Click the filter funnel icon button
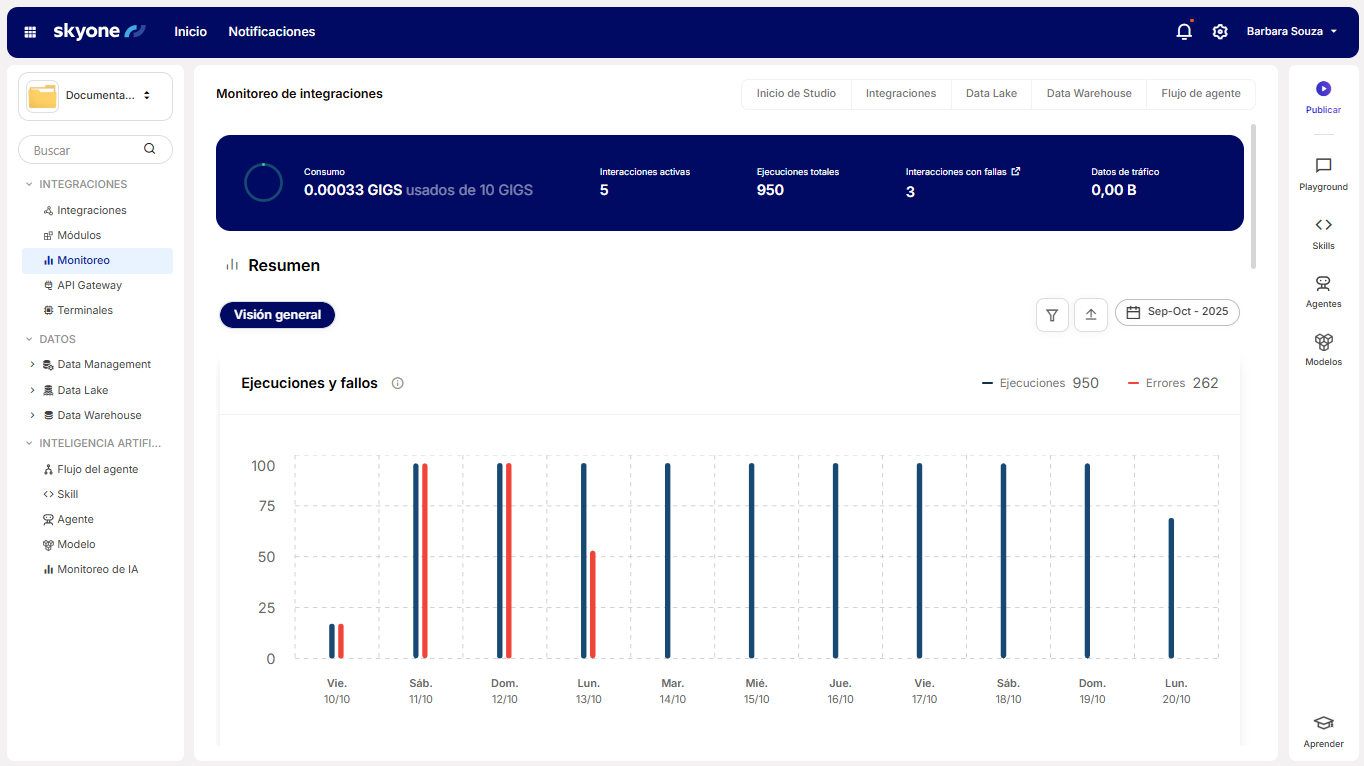The image size is (1364, 766). pyautogui.click(x=1052, y=315)
